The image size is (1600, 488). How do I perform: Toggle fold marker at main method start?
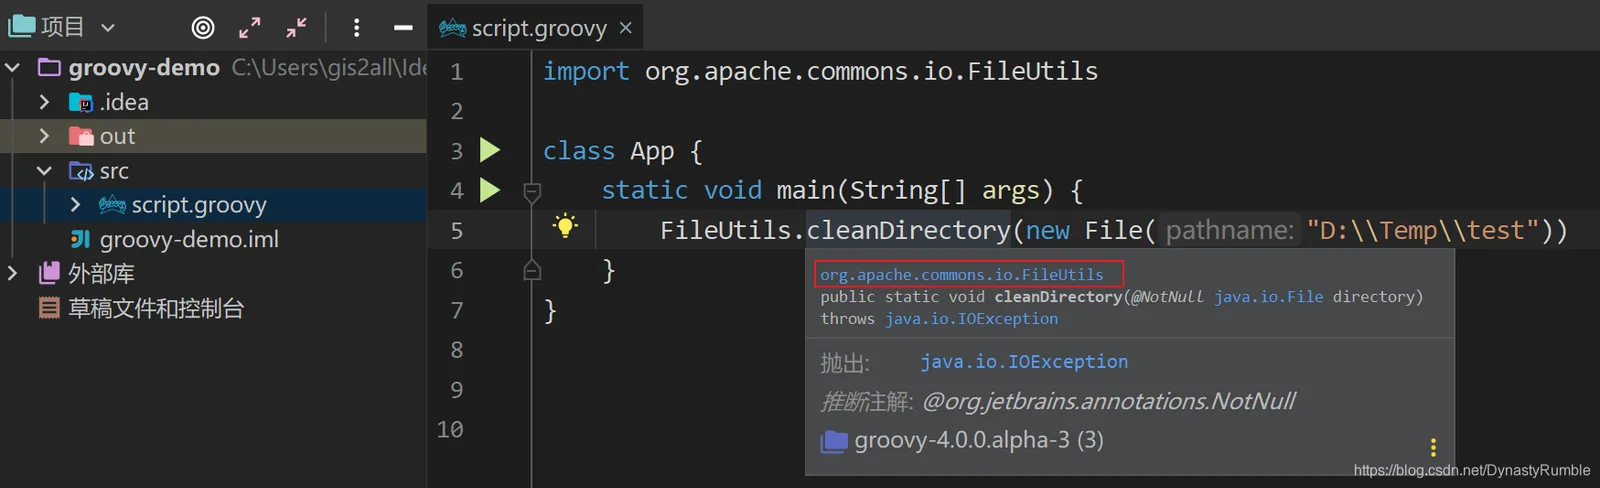point(532,191)
